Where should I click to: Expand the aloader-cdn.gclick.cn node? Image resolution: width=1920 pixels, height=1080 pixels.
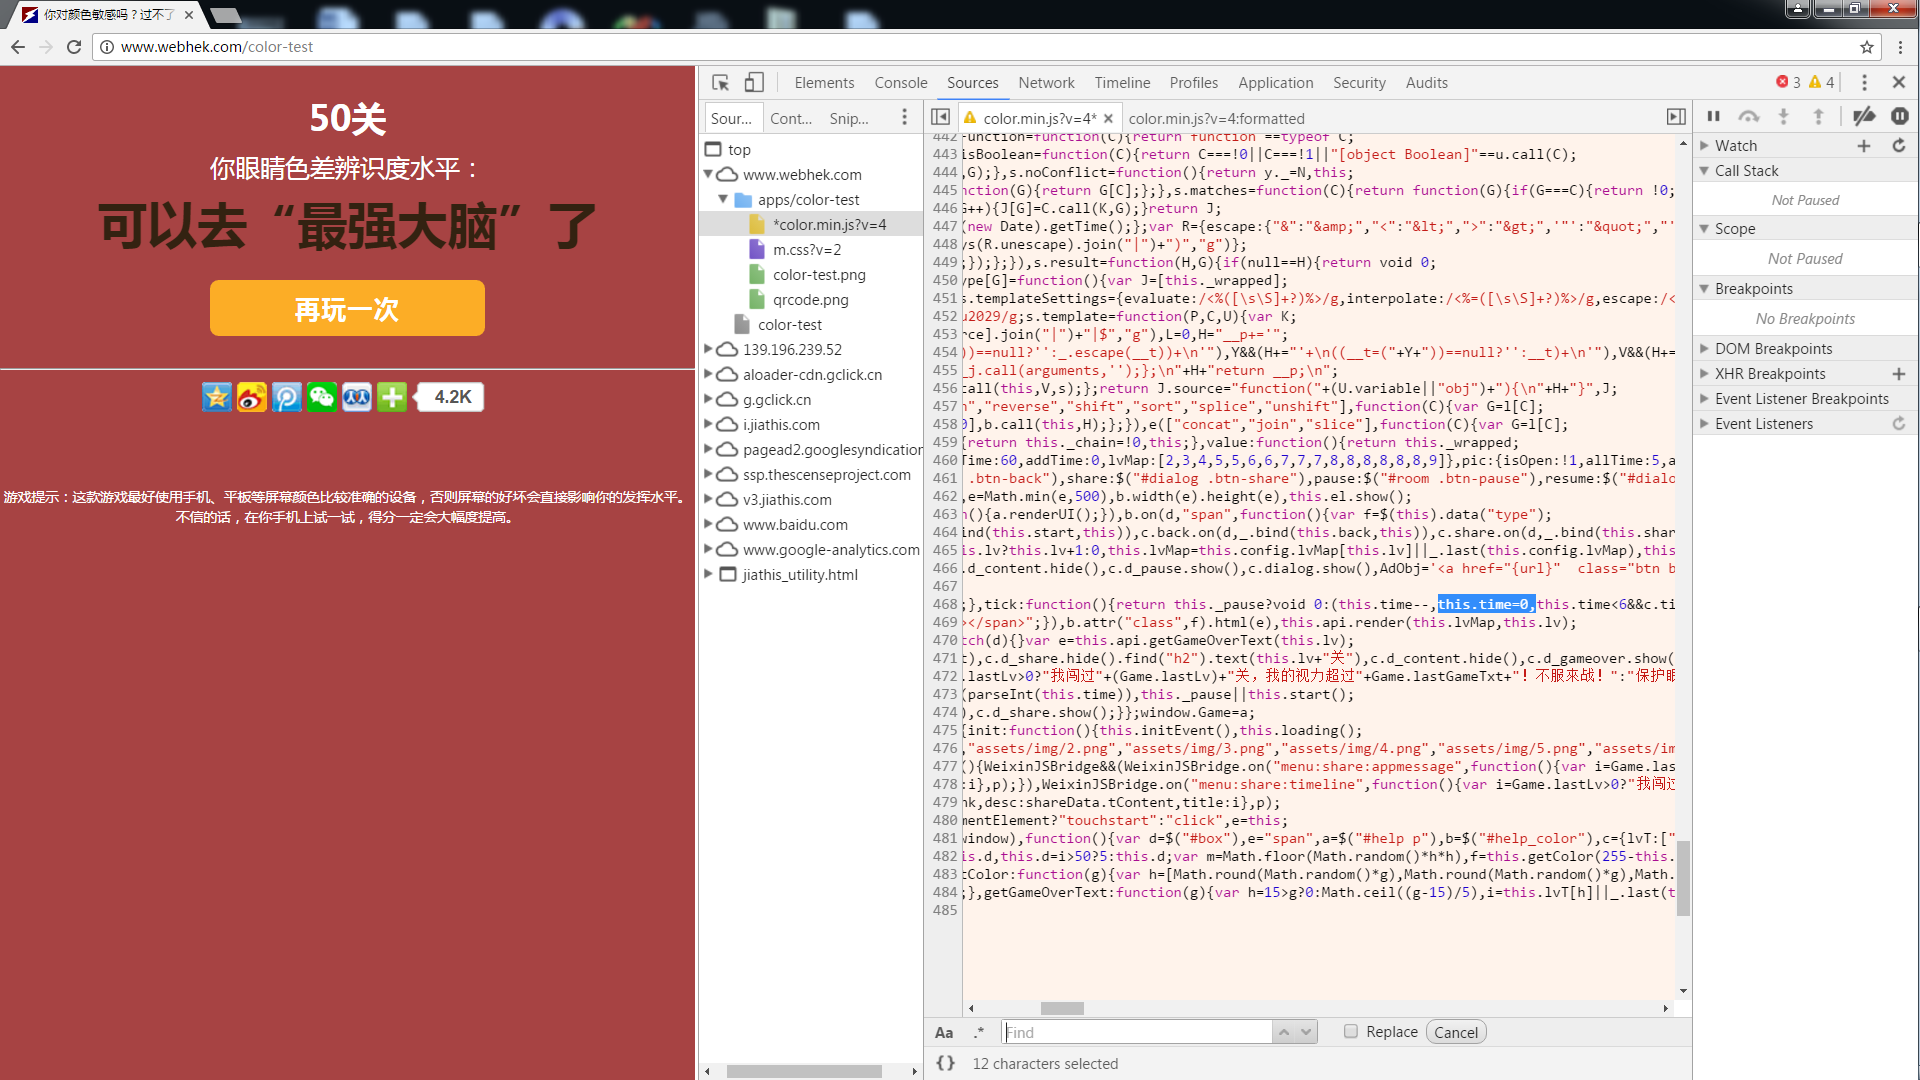tap(708, 374)
